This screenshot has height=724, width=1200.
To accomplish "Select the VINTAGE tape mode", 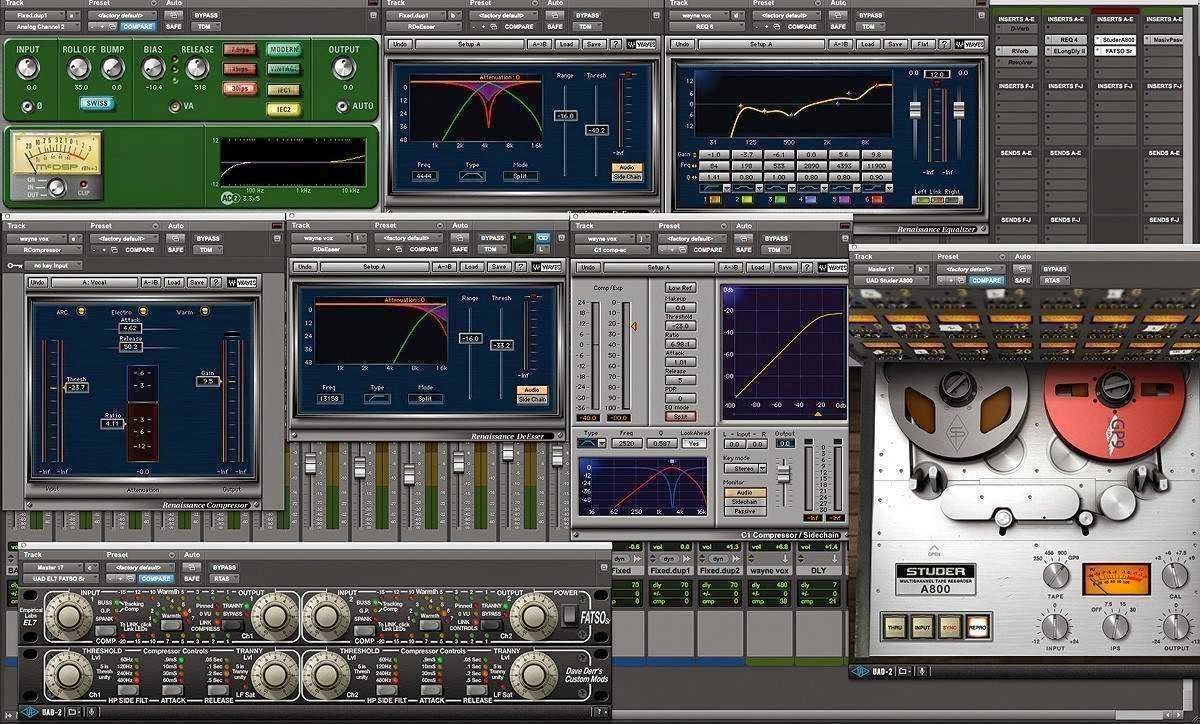I will coord(283,69).
